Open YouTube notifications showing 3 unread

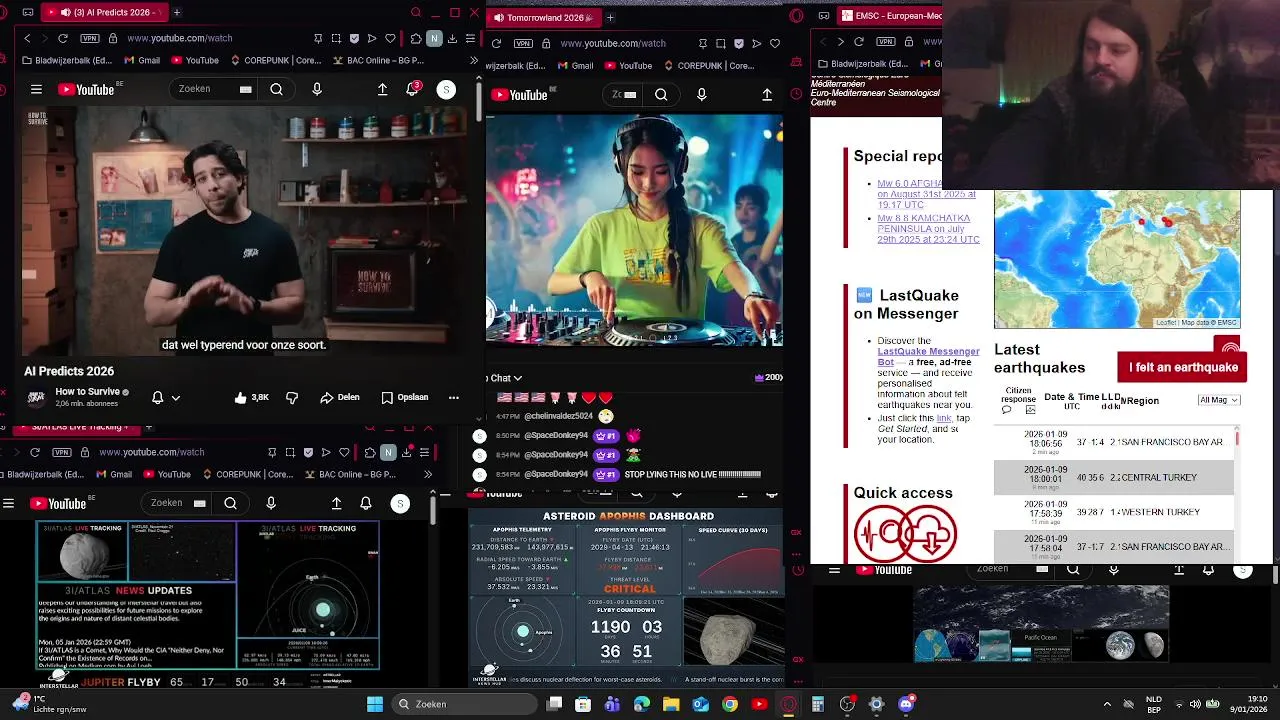point(413,89)
